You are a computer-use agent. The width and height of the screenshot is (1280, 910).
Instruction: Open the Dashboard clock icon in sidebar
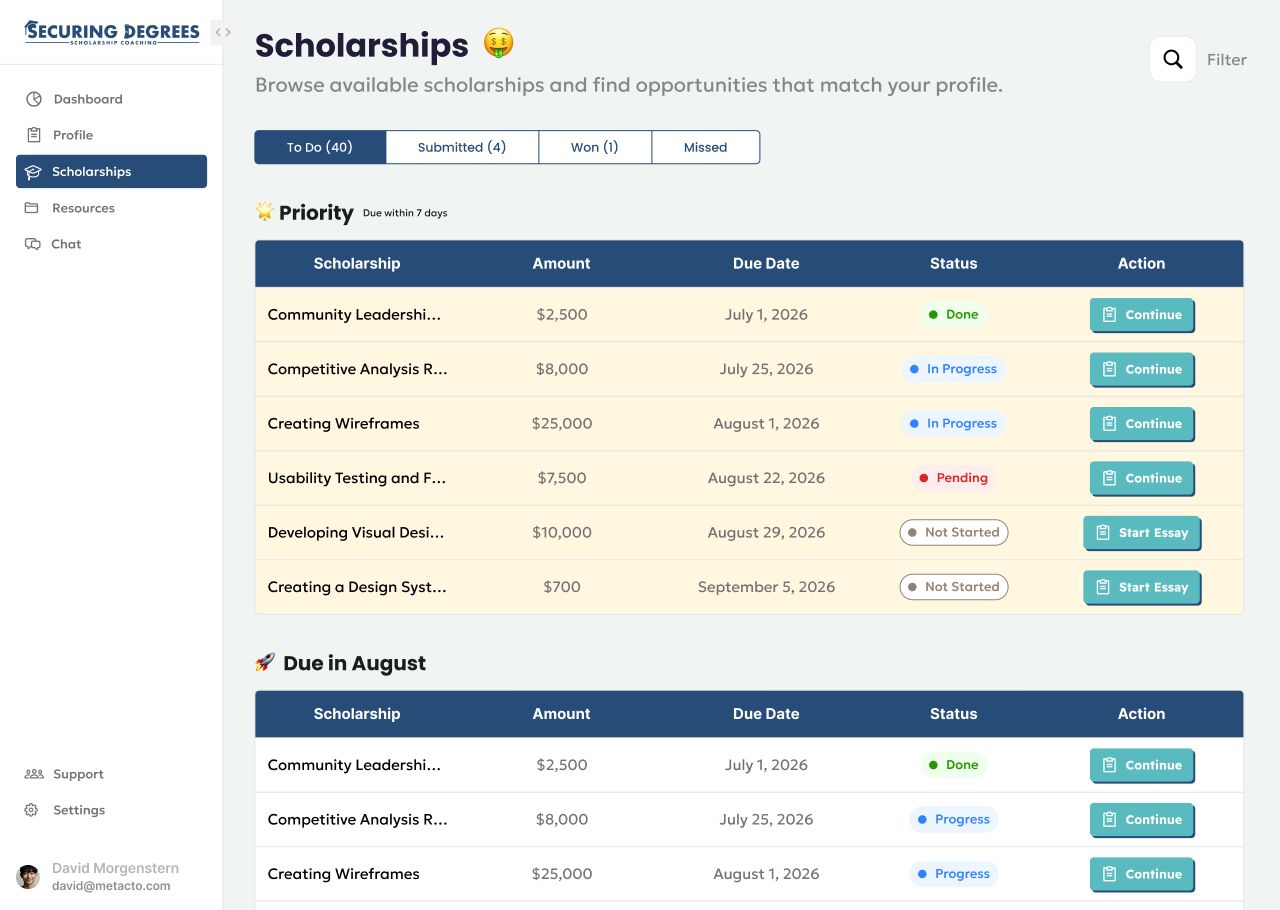[x=34, y=99]
